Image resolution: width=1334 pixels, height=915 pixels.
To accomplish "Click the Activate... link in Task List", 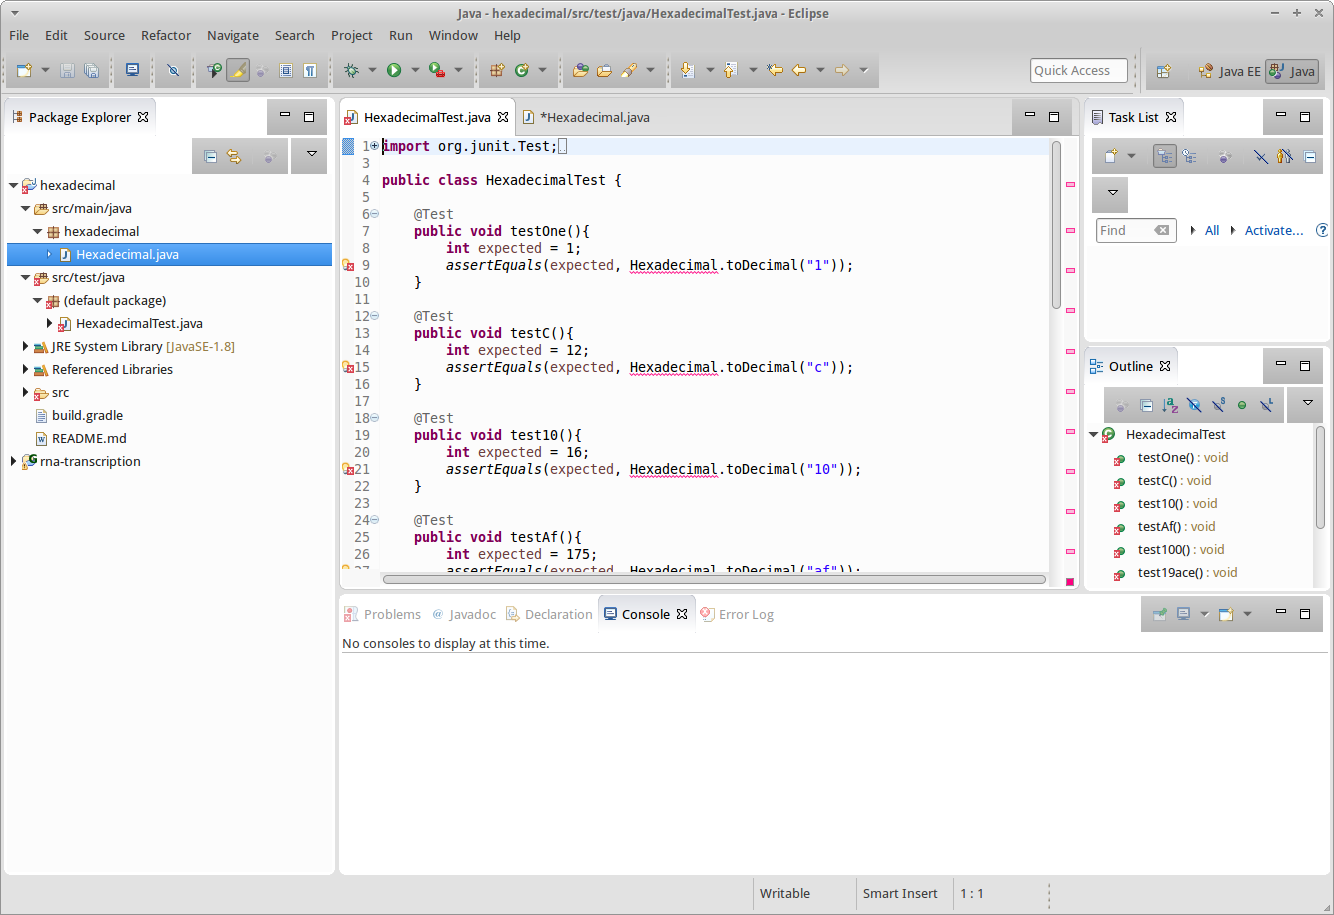I will [1274, 230].
